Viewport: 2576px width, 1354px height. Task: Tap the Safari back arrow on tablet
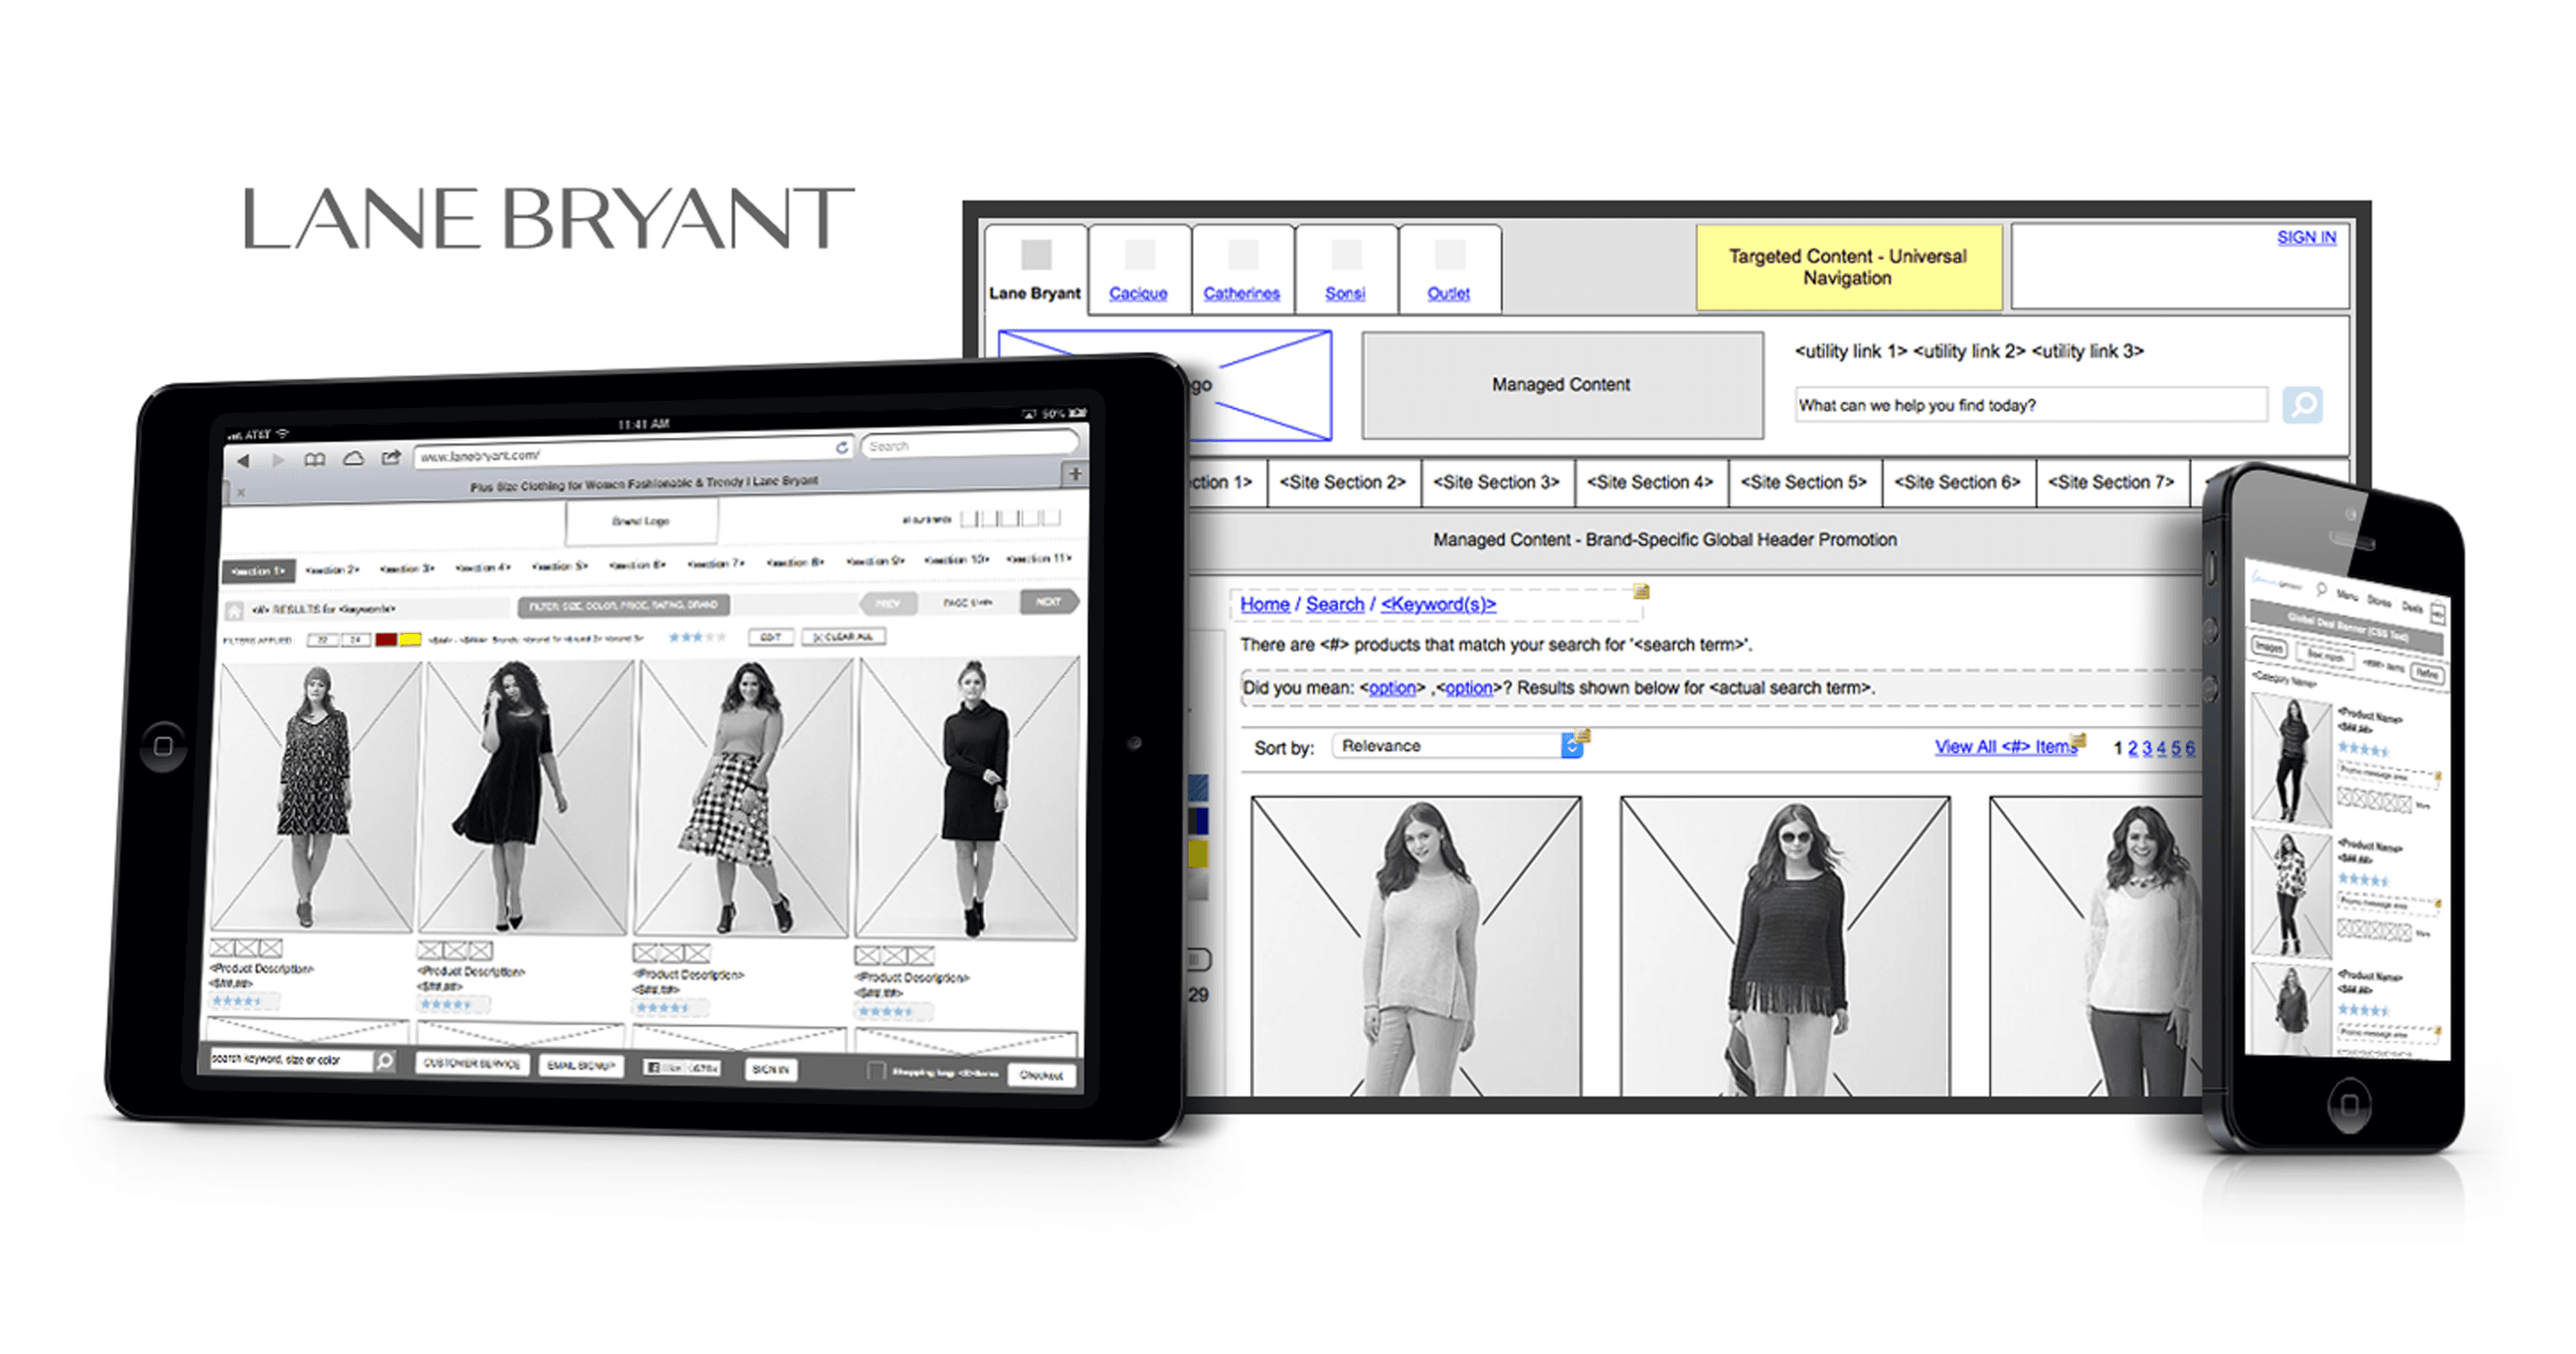click(x=243, y=461)
